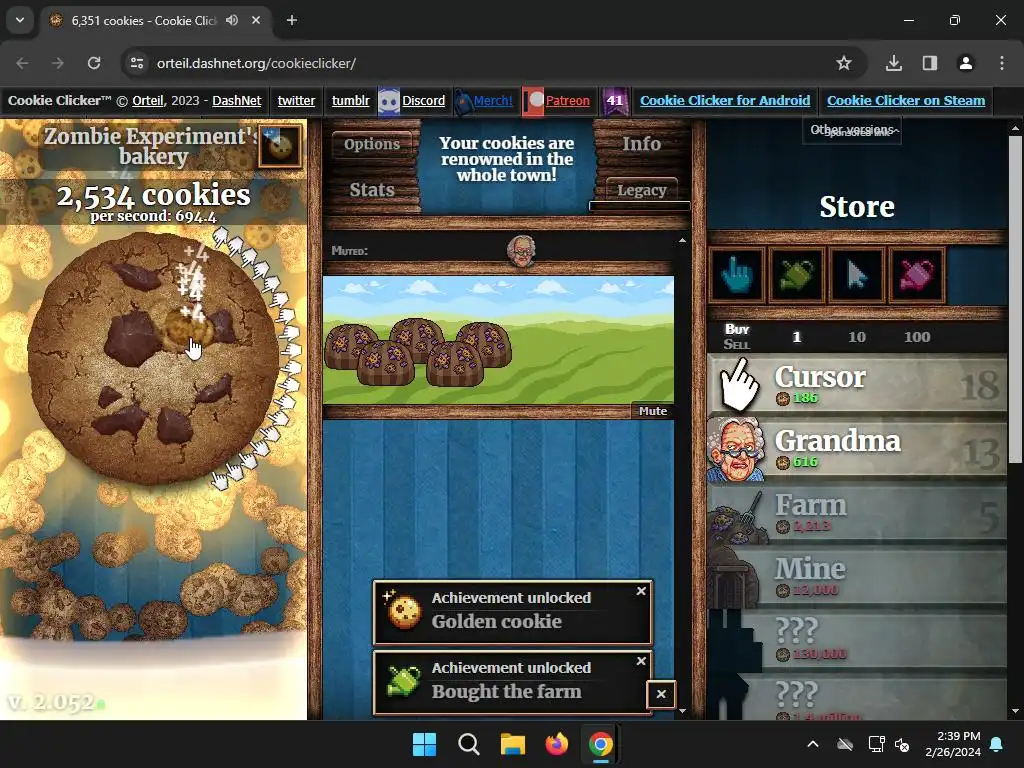
Task: Click the page's vertical scrollbar thumb
Action: tap(1016, 299)
